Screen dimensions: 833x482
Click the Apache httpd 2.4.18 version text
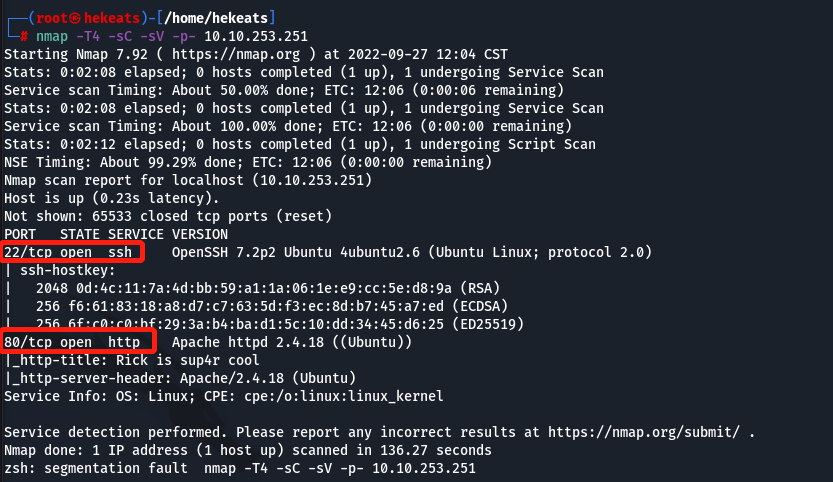pyautogui.click(x=243, y=343)
